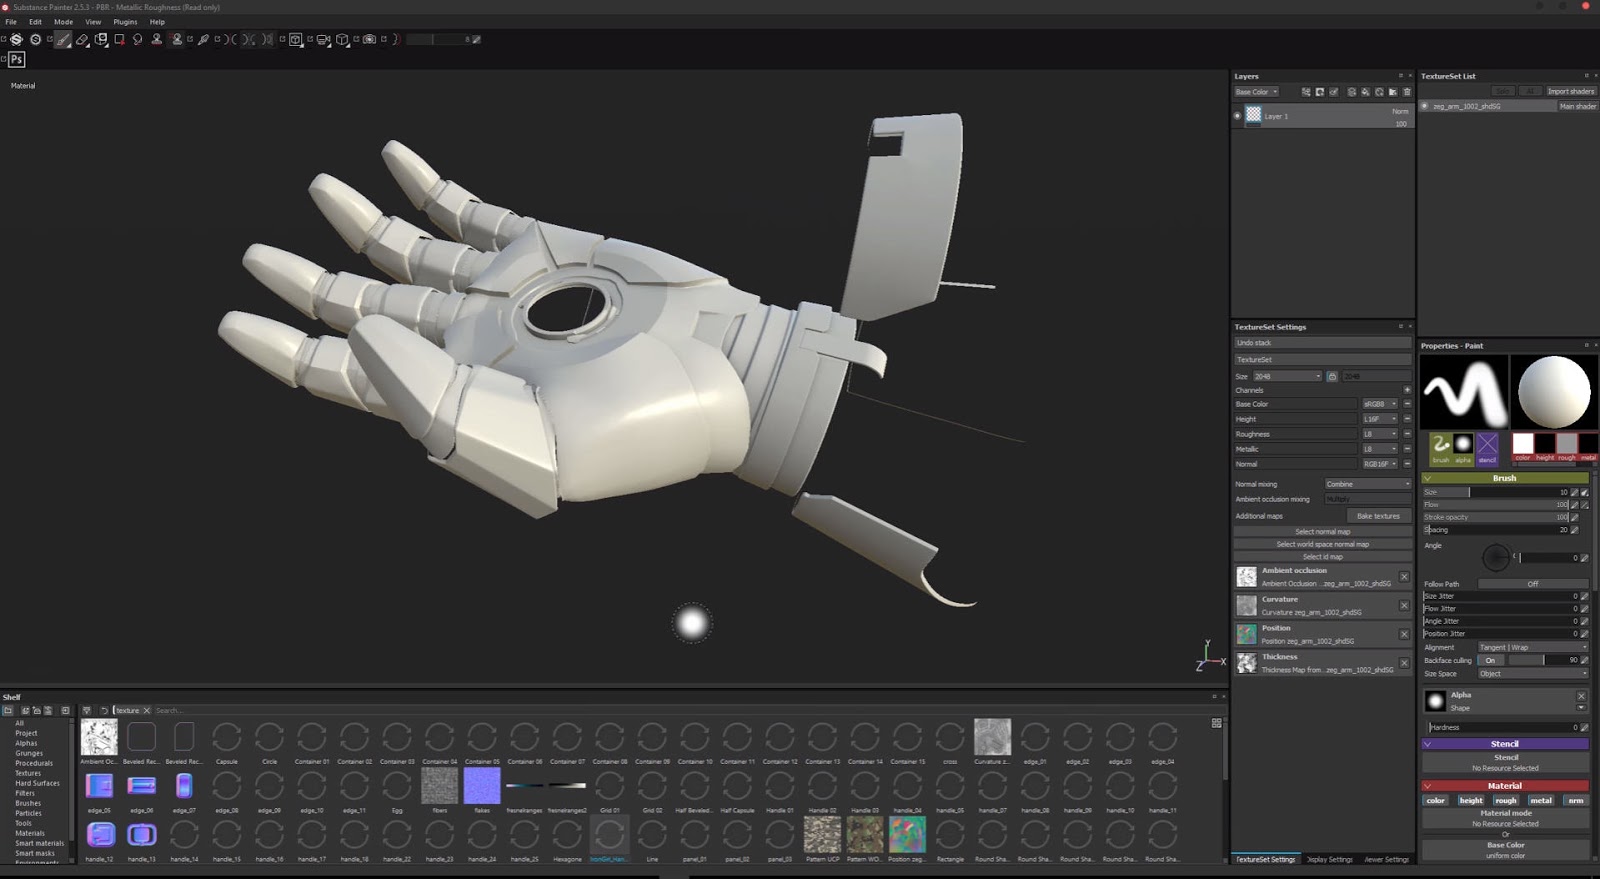Click Select id map button
This screenshot has width=1600, height=879.
coord(1322,557)
